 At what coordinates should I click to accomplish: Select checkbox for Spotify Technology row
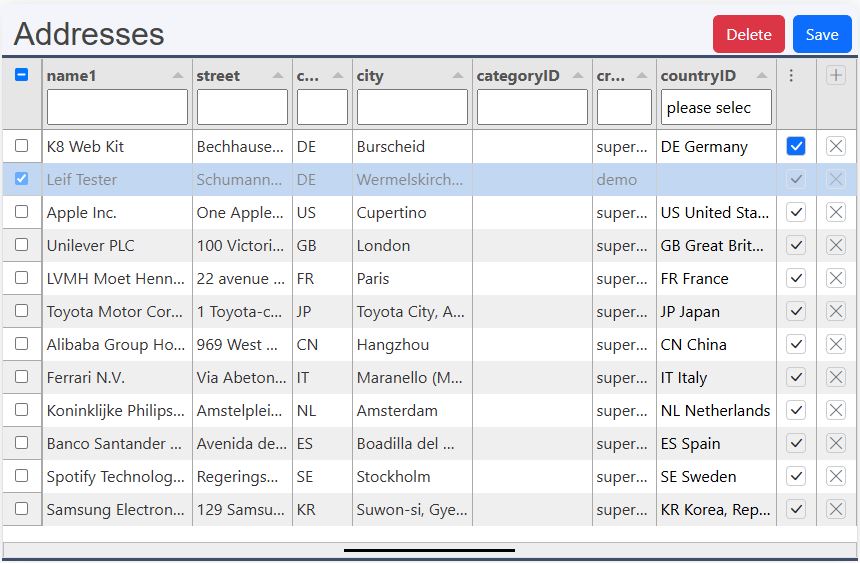(x=21, y=475)
